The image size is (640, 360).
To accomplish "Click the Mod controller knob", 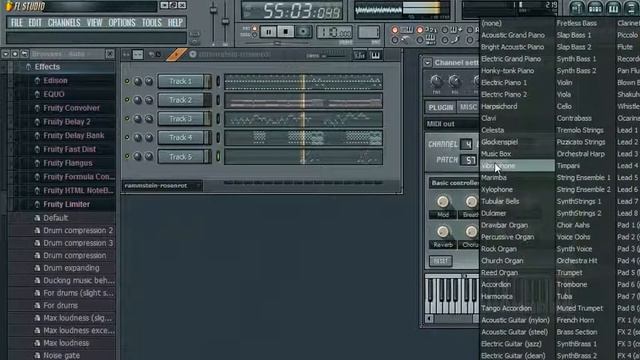I will pyautogui.click(x=442, y=201).
